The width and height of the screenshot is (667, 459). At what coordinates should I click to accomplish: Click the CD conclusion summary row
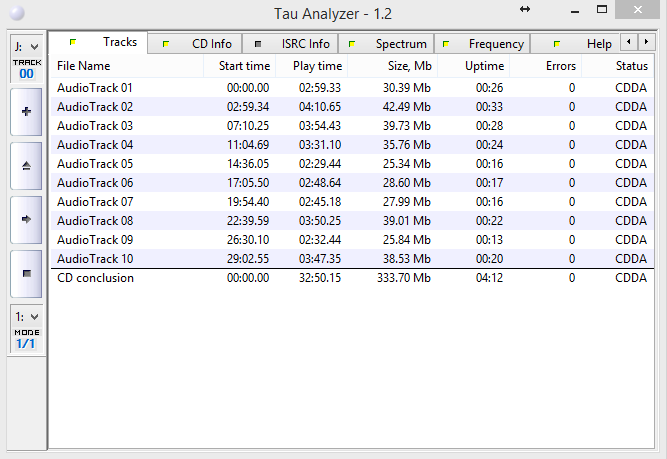[x=352, y=278]
